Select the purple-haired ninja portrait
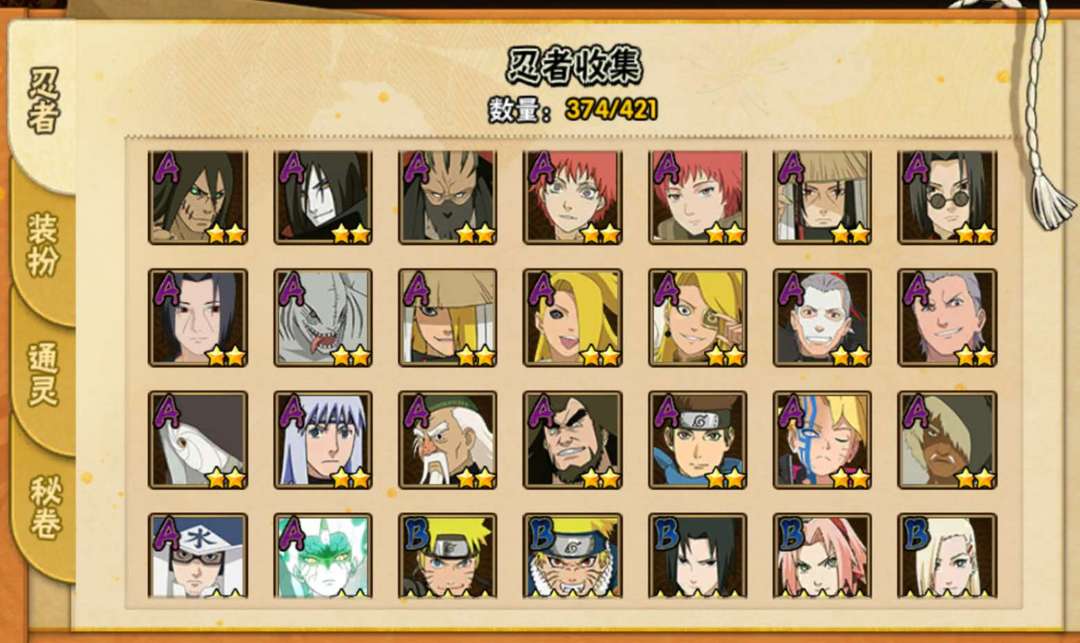 323,440
